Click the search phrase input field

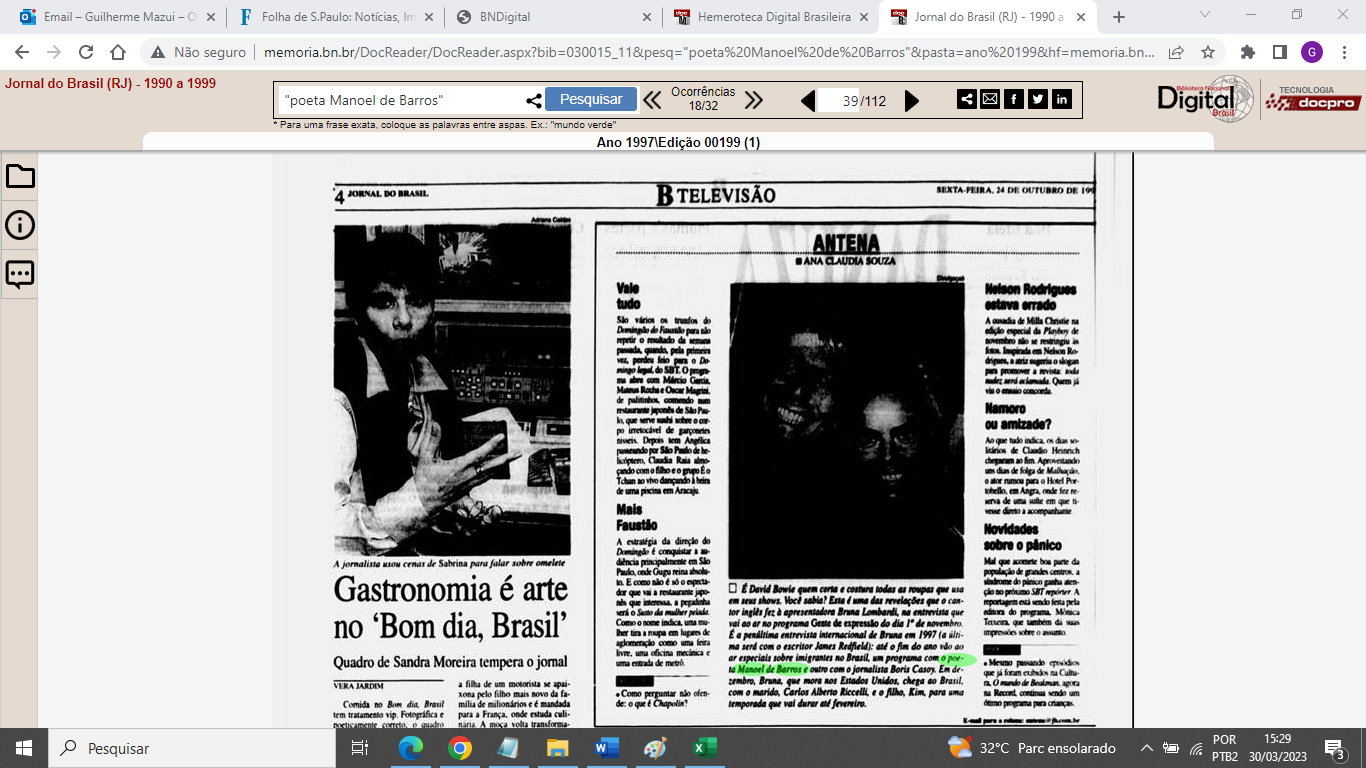point(400,100)
